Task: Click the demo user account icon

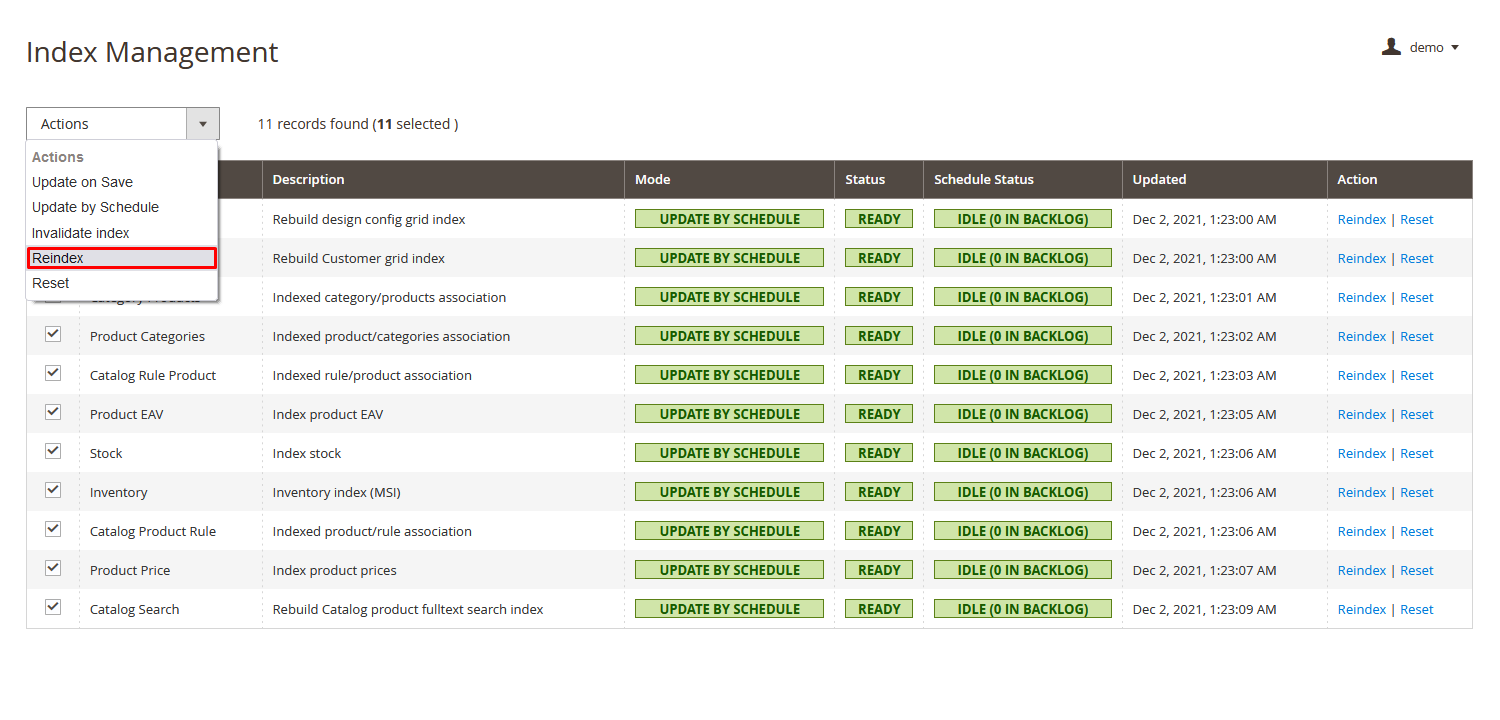Action: [1391, 47]
